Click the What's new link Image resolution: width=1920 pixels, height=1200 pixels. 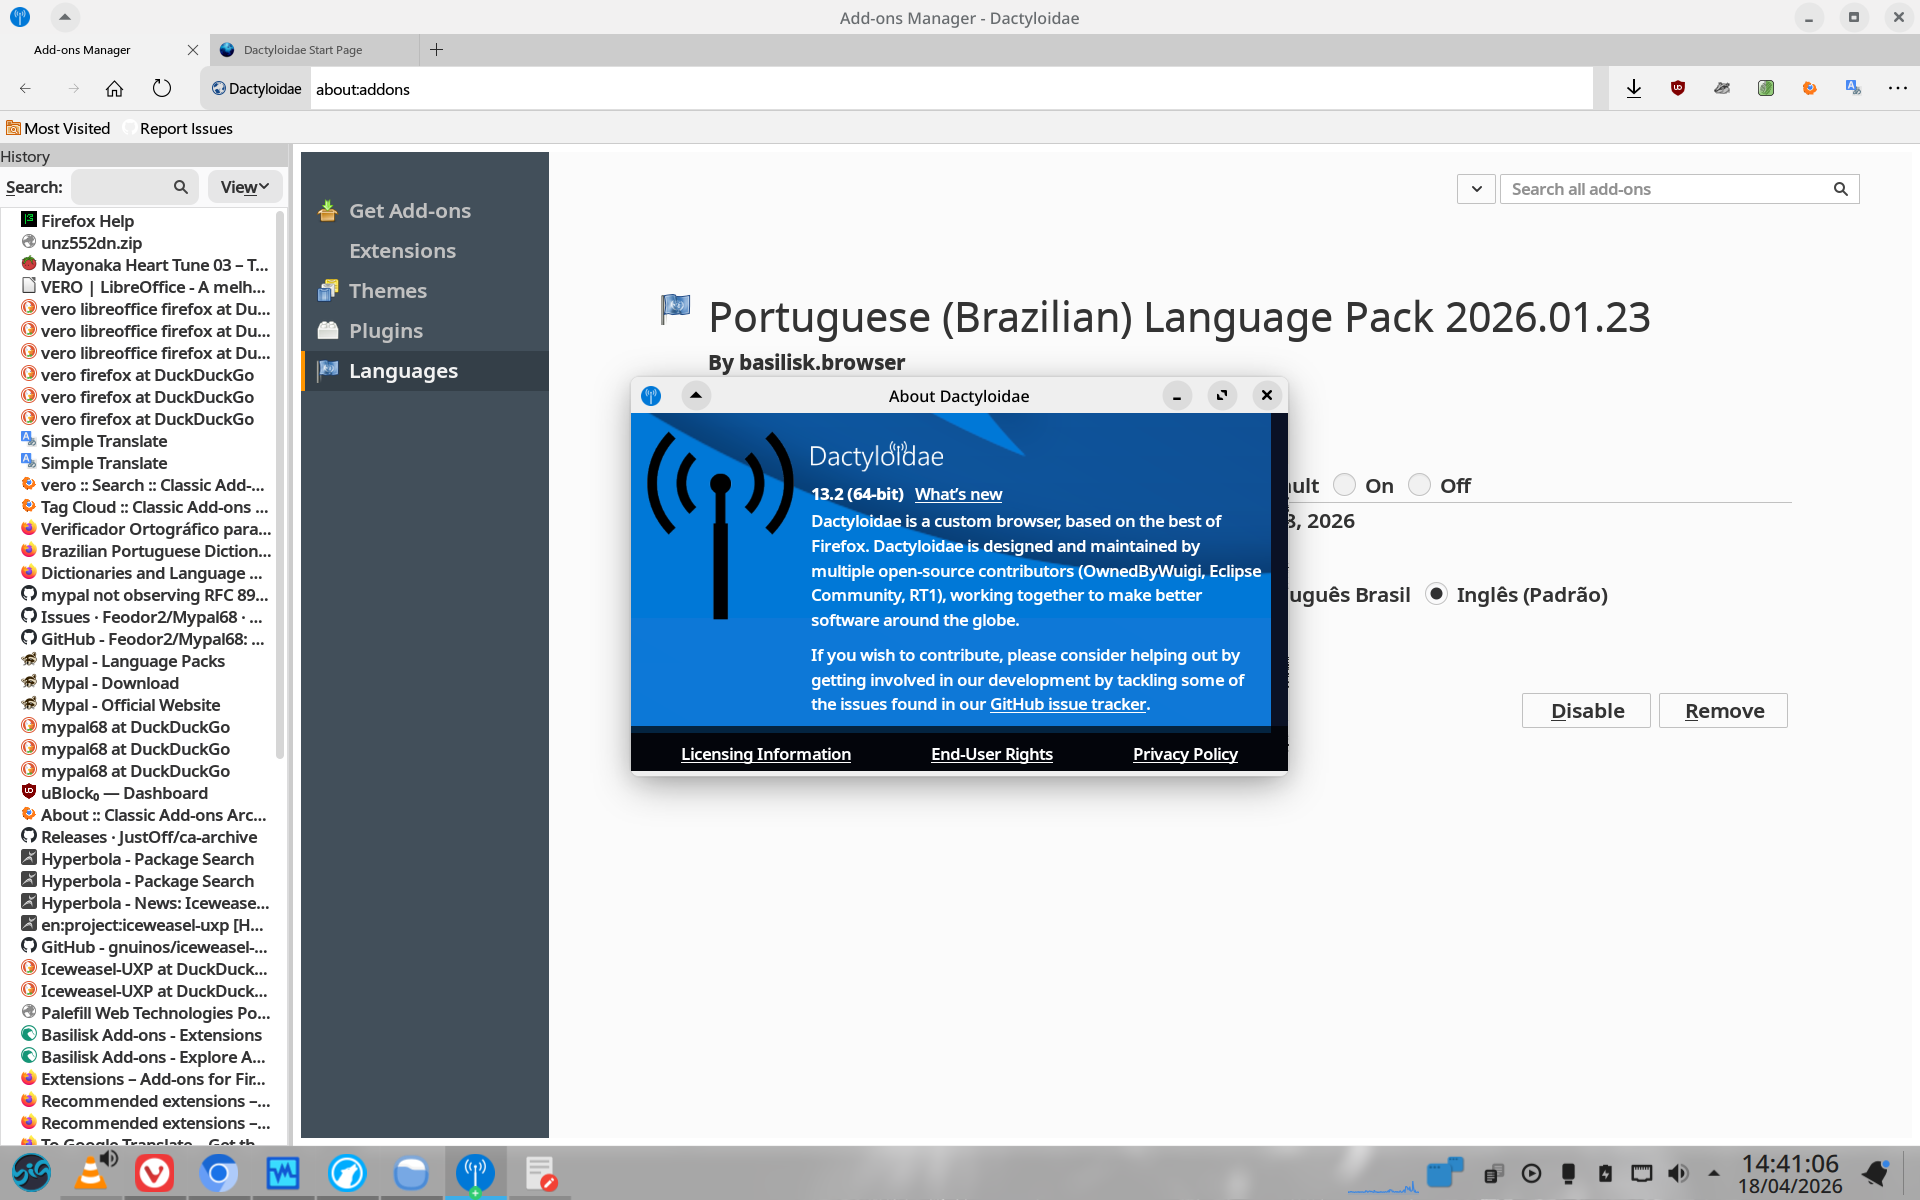pos(958,494)
